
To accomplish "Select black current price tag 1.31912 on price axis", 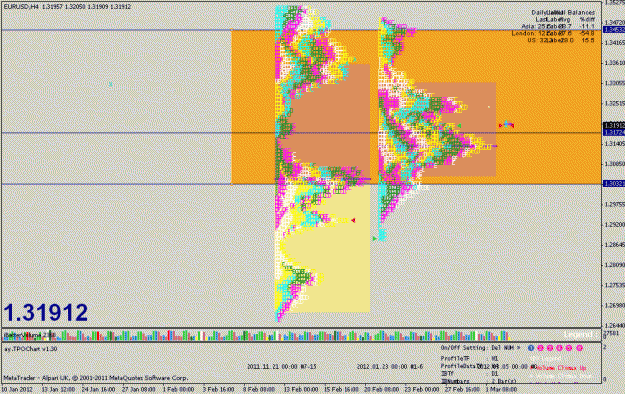I will click(x=614, y=126).
